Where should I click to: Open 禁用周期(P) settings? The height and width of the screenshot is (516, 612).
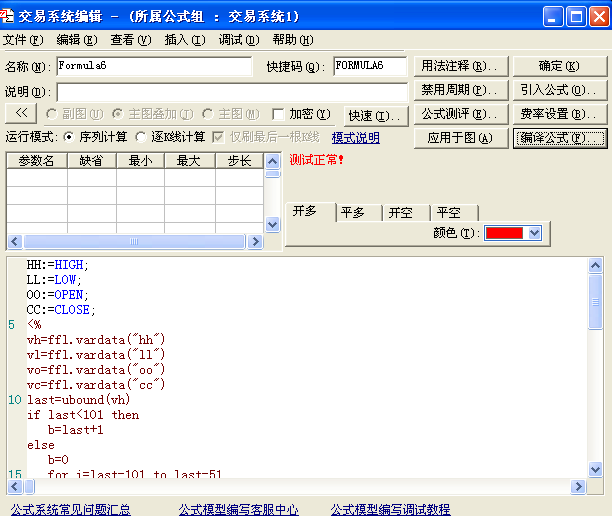pyautogui.click(x=461, y=90)
